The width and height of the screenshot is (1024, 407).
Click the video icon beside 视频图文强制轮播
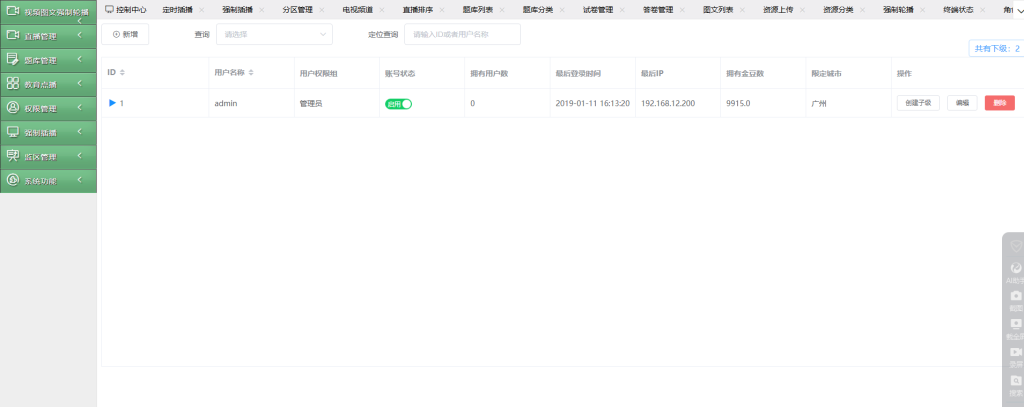pos(12,11)
